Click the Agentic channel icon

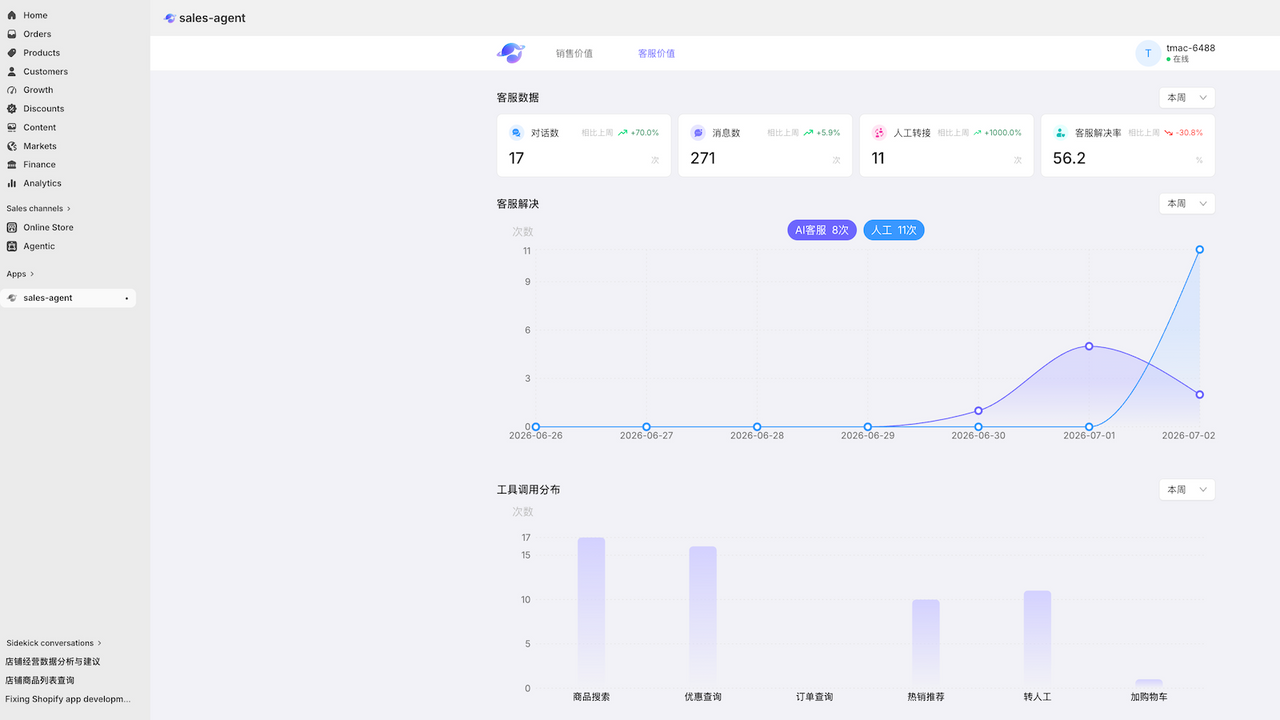[12, 246]
